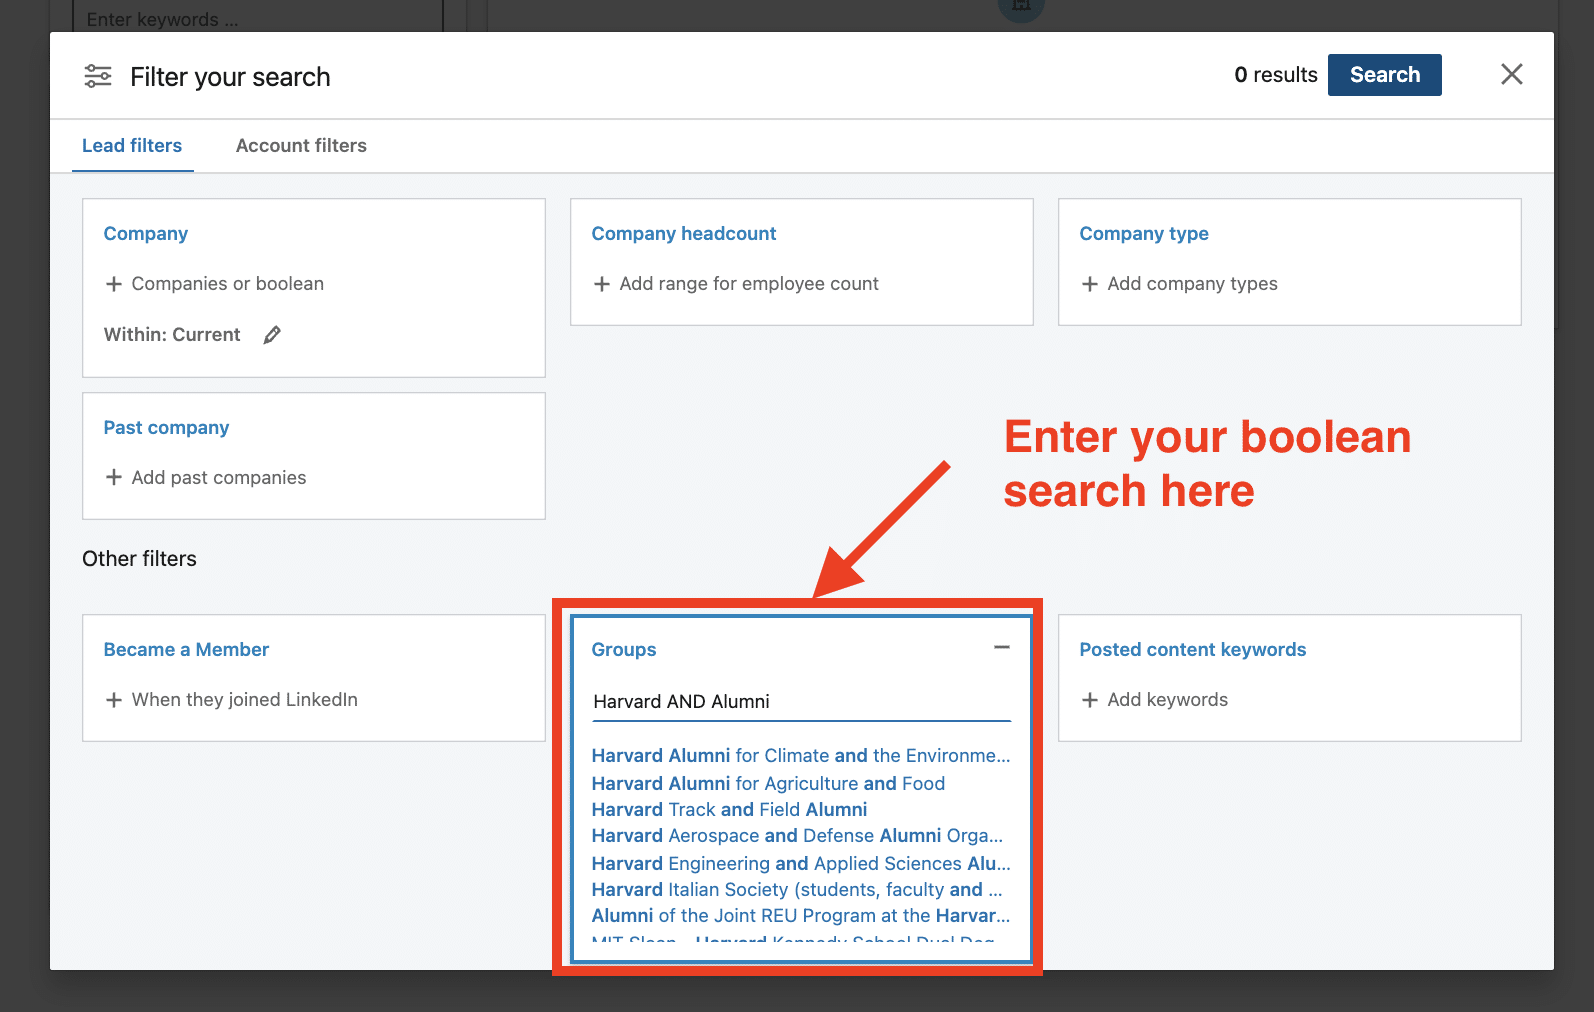This screenshot has height=1012, width=1594.
Task: Click the plus icon for employee count range
Action: click(602, 284)
